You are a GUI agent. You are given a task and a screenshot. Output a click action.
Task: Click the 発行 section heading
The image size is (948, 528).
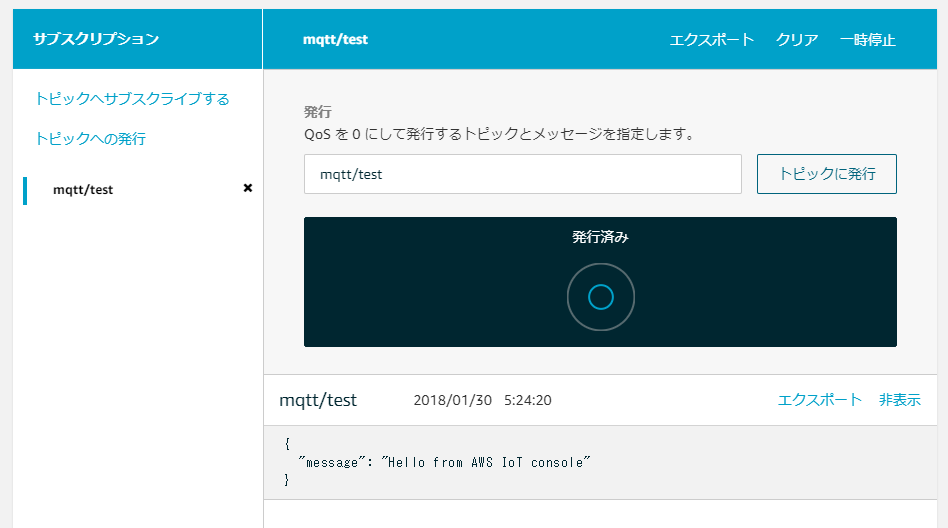pyautogui.click(x=317, y=111)
